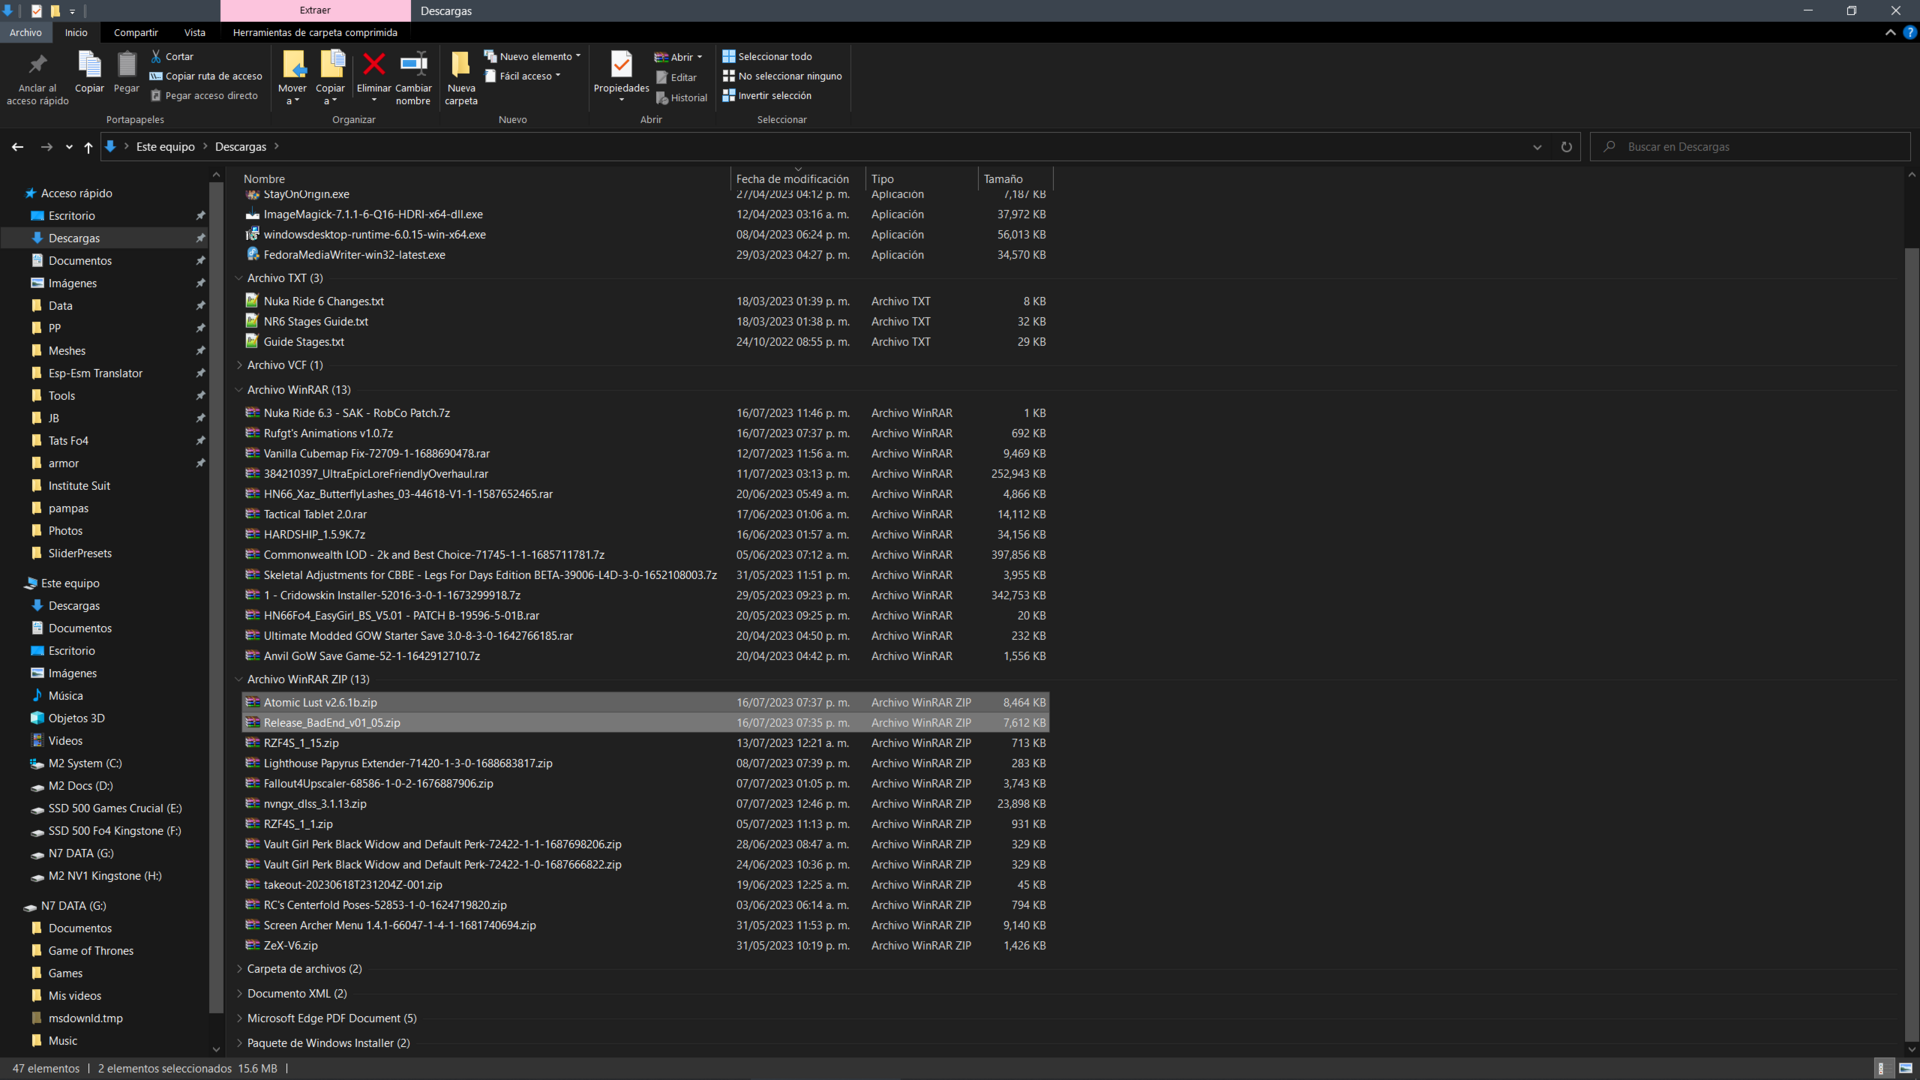Switch to large icons view in status bar

click(x=1905, y=1068)
